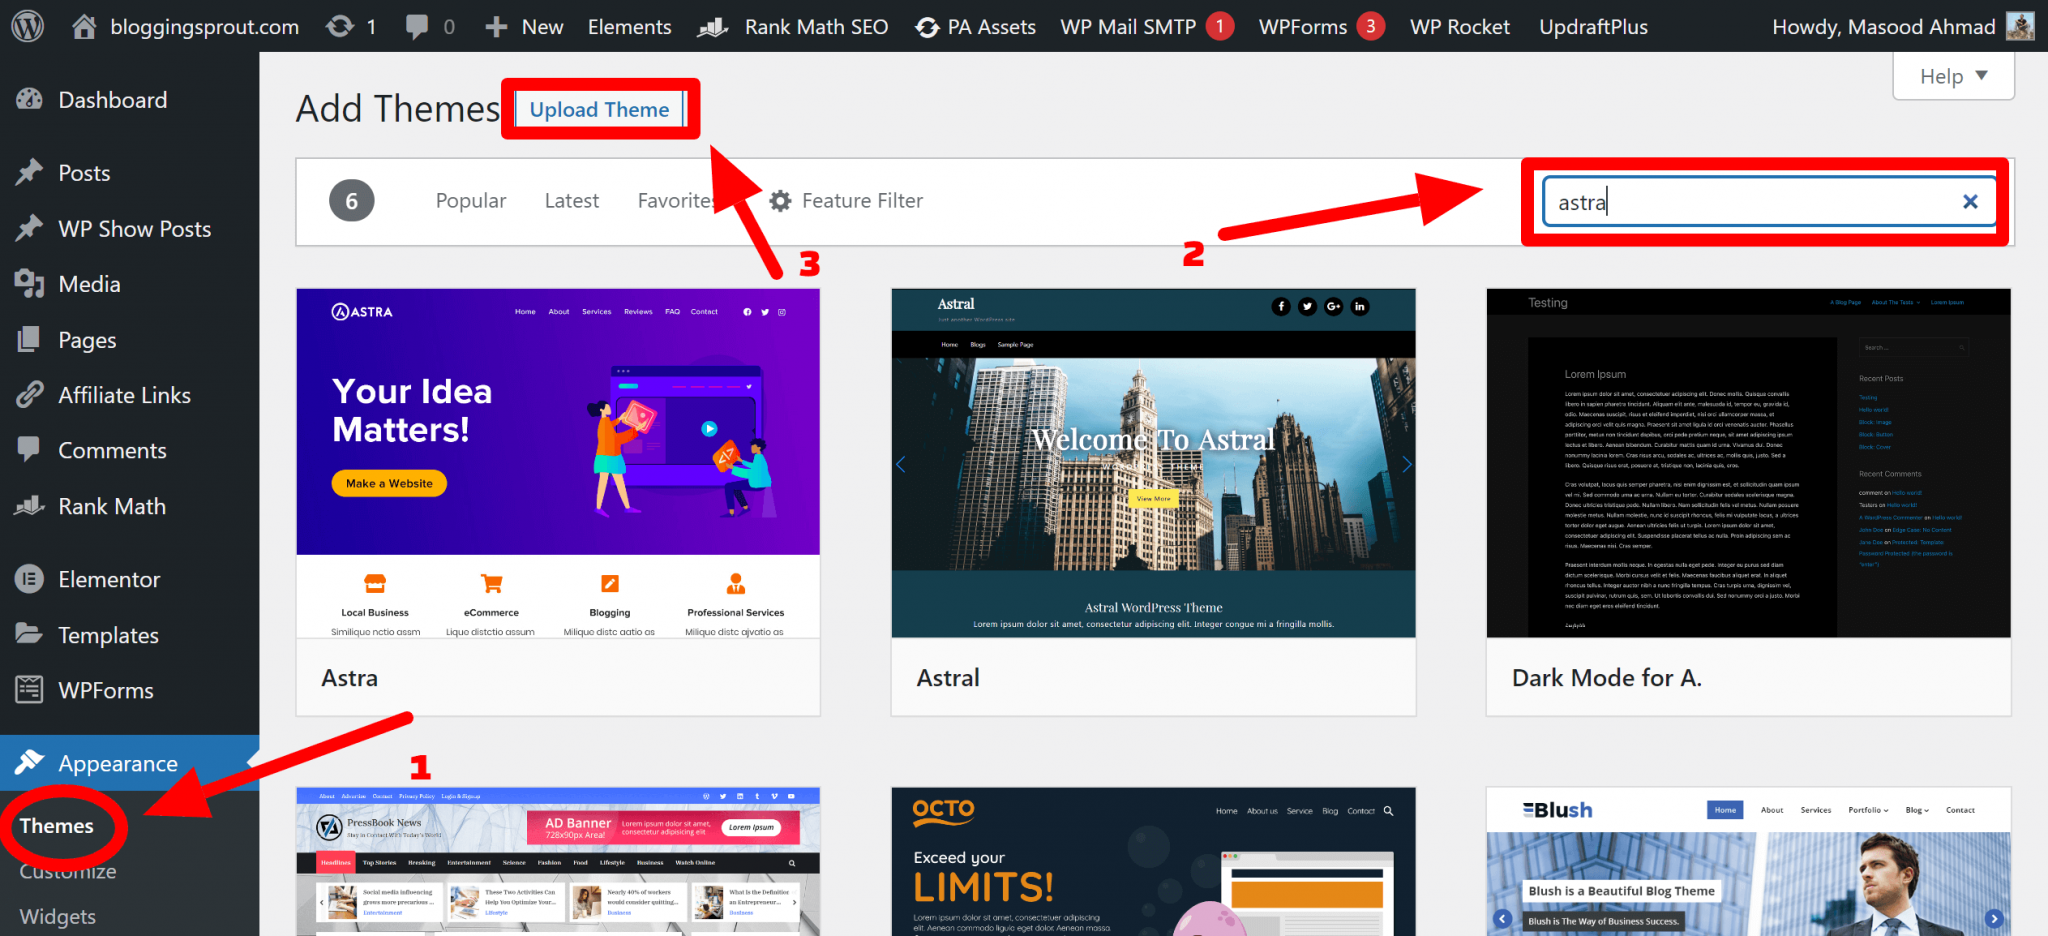Click the Astral theme name
2048x936 pixels.
948,678
